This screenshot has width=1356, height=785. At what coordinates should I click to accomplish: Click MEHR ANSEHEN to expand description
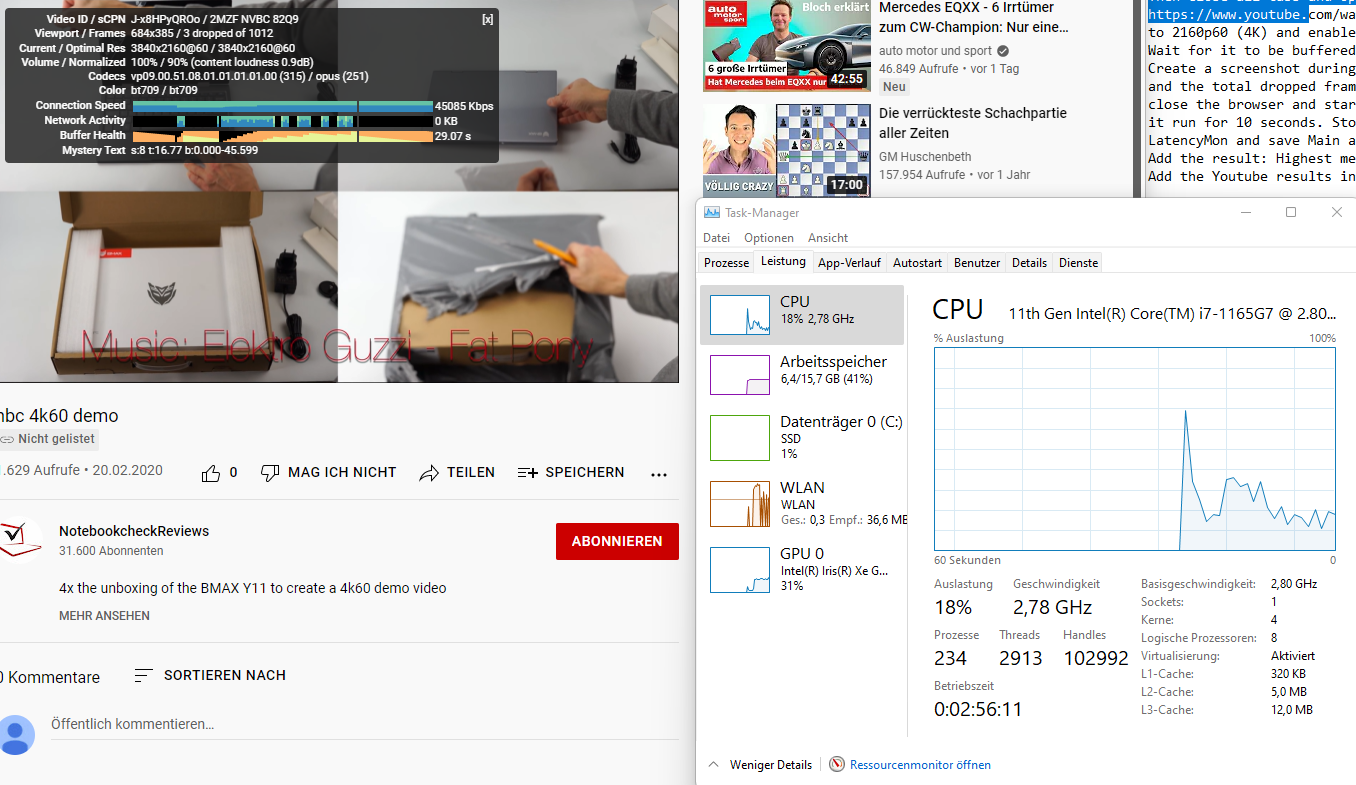pos(104,616)
